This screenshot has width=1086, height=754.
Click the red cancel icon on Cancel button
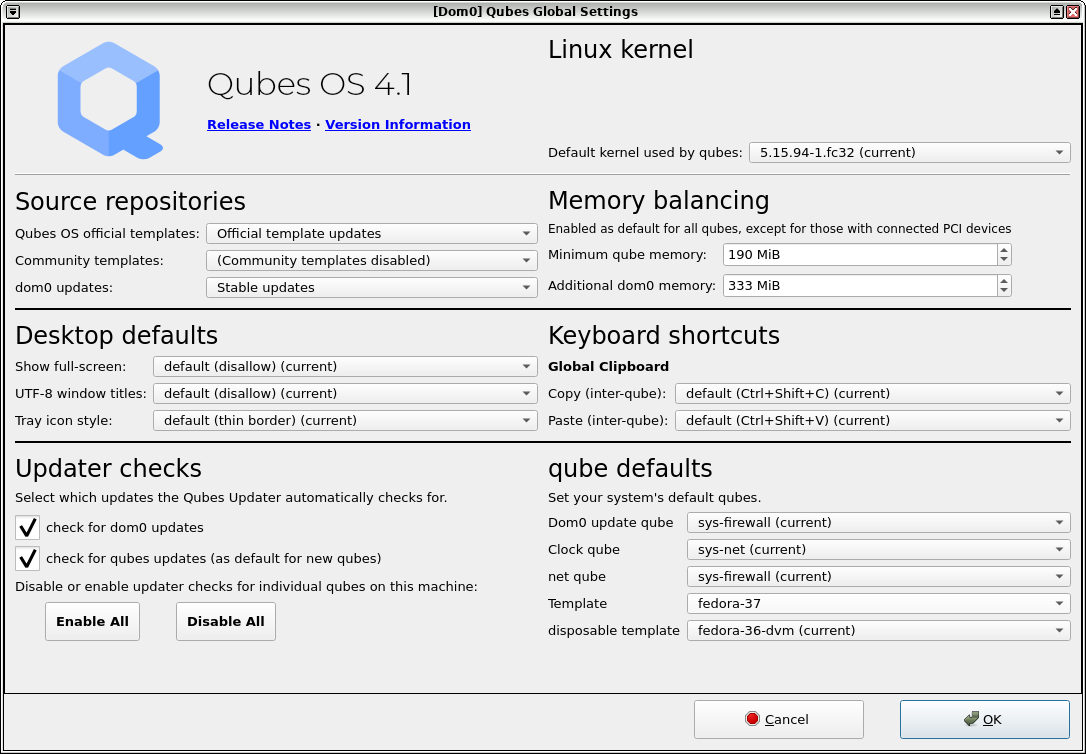point(752,719)
